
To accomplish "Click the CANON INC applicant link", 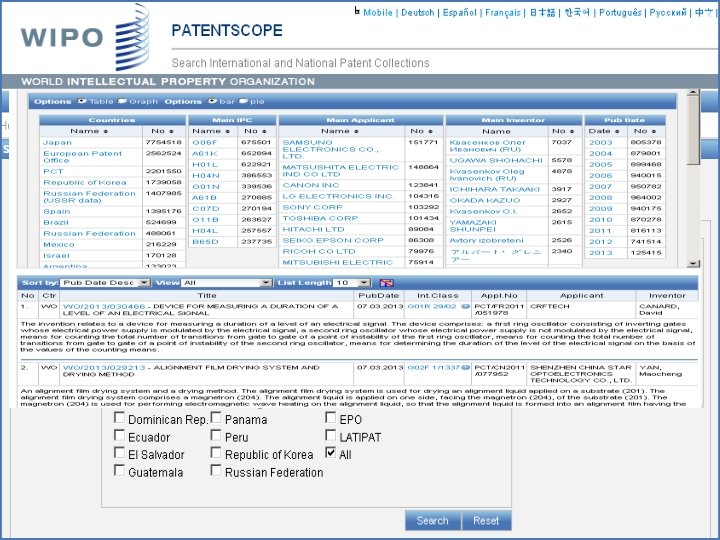I will pyautogui.click(x=311, y=186).
